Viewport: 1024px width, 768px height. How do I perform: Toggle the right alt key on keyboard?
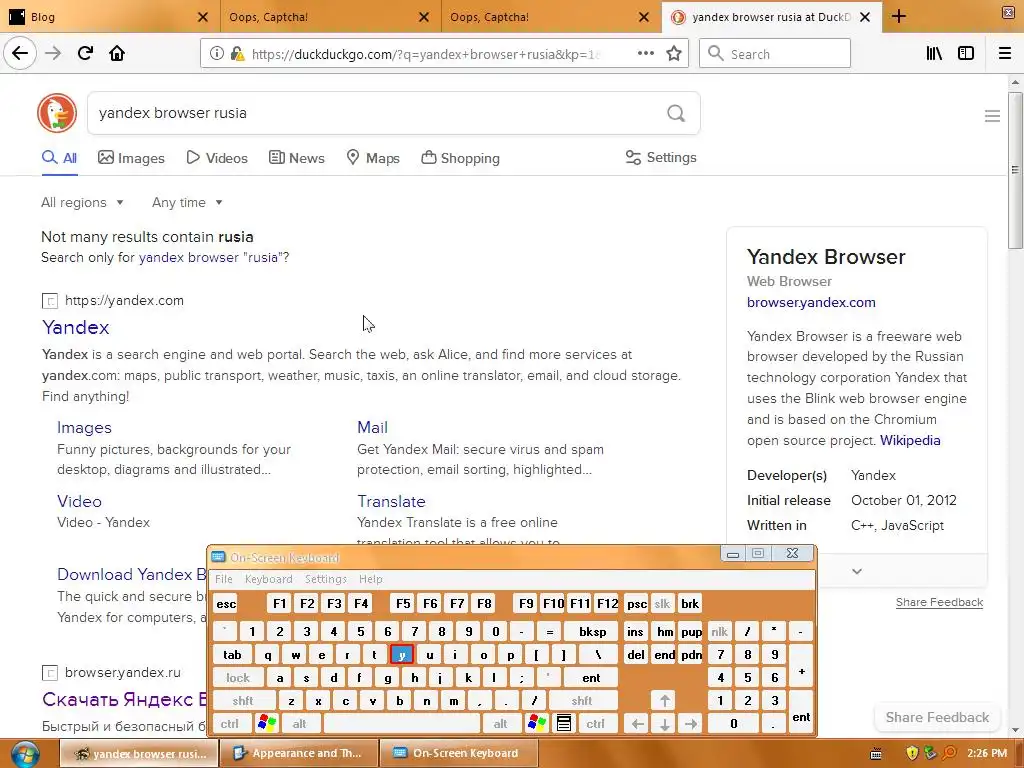click(x=501, y=724)
